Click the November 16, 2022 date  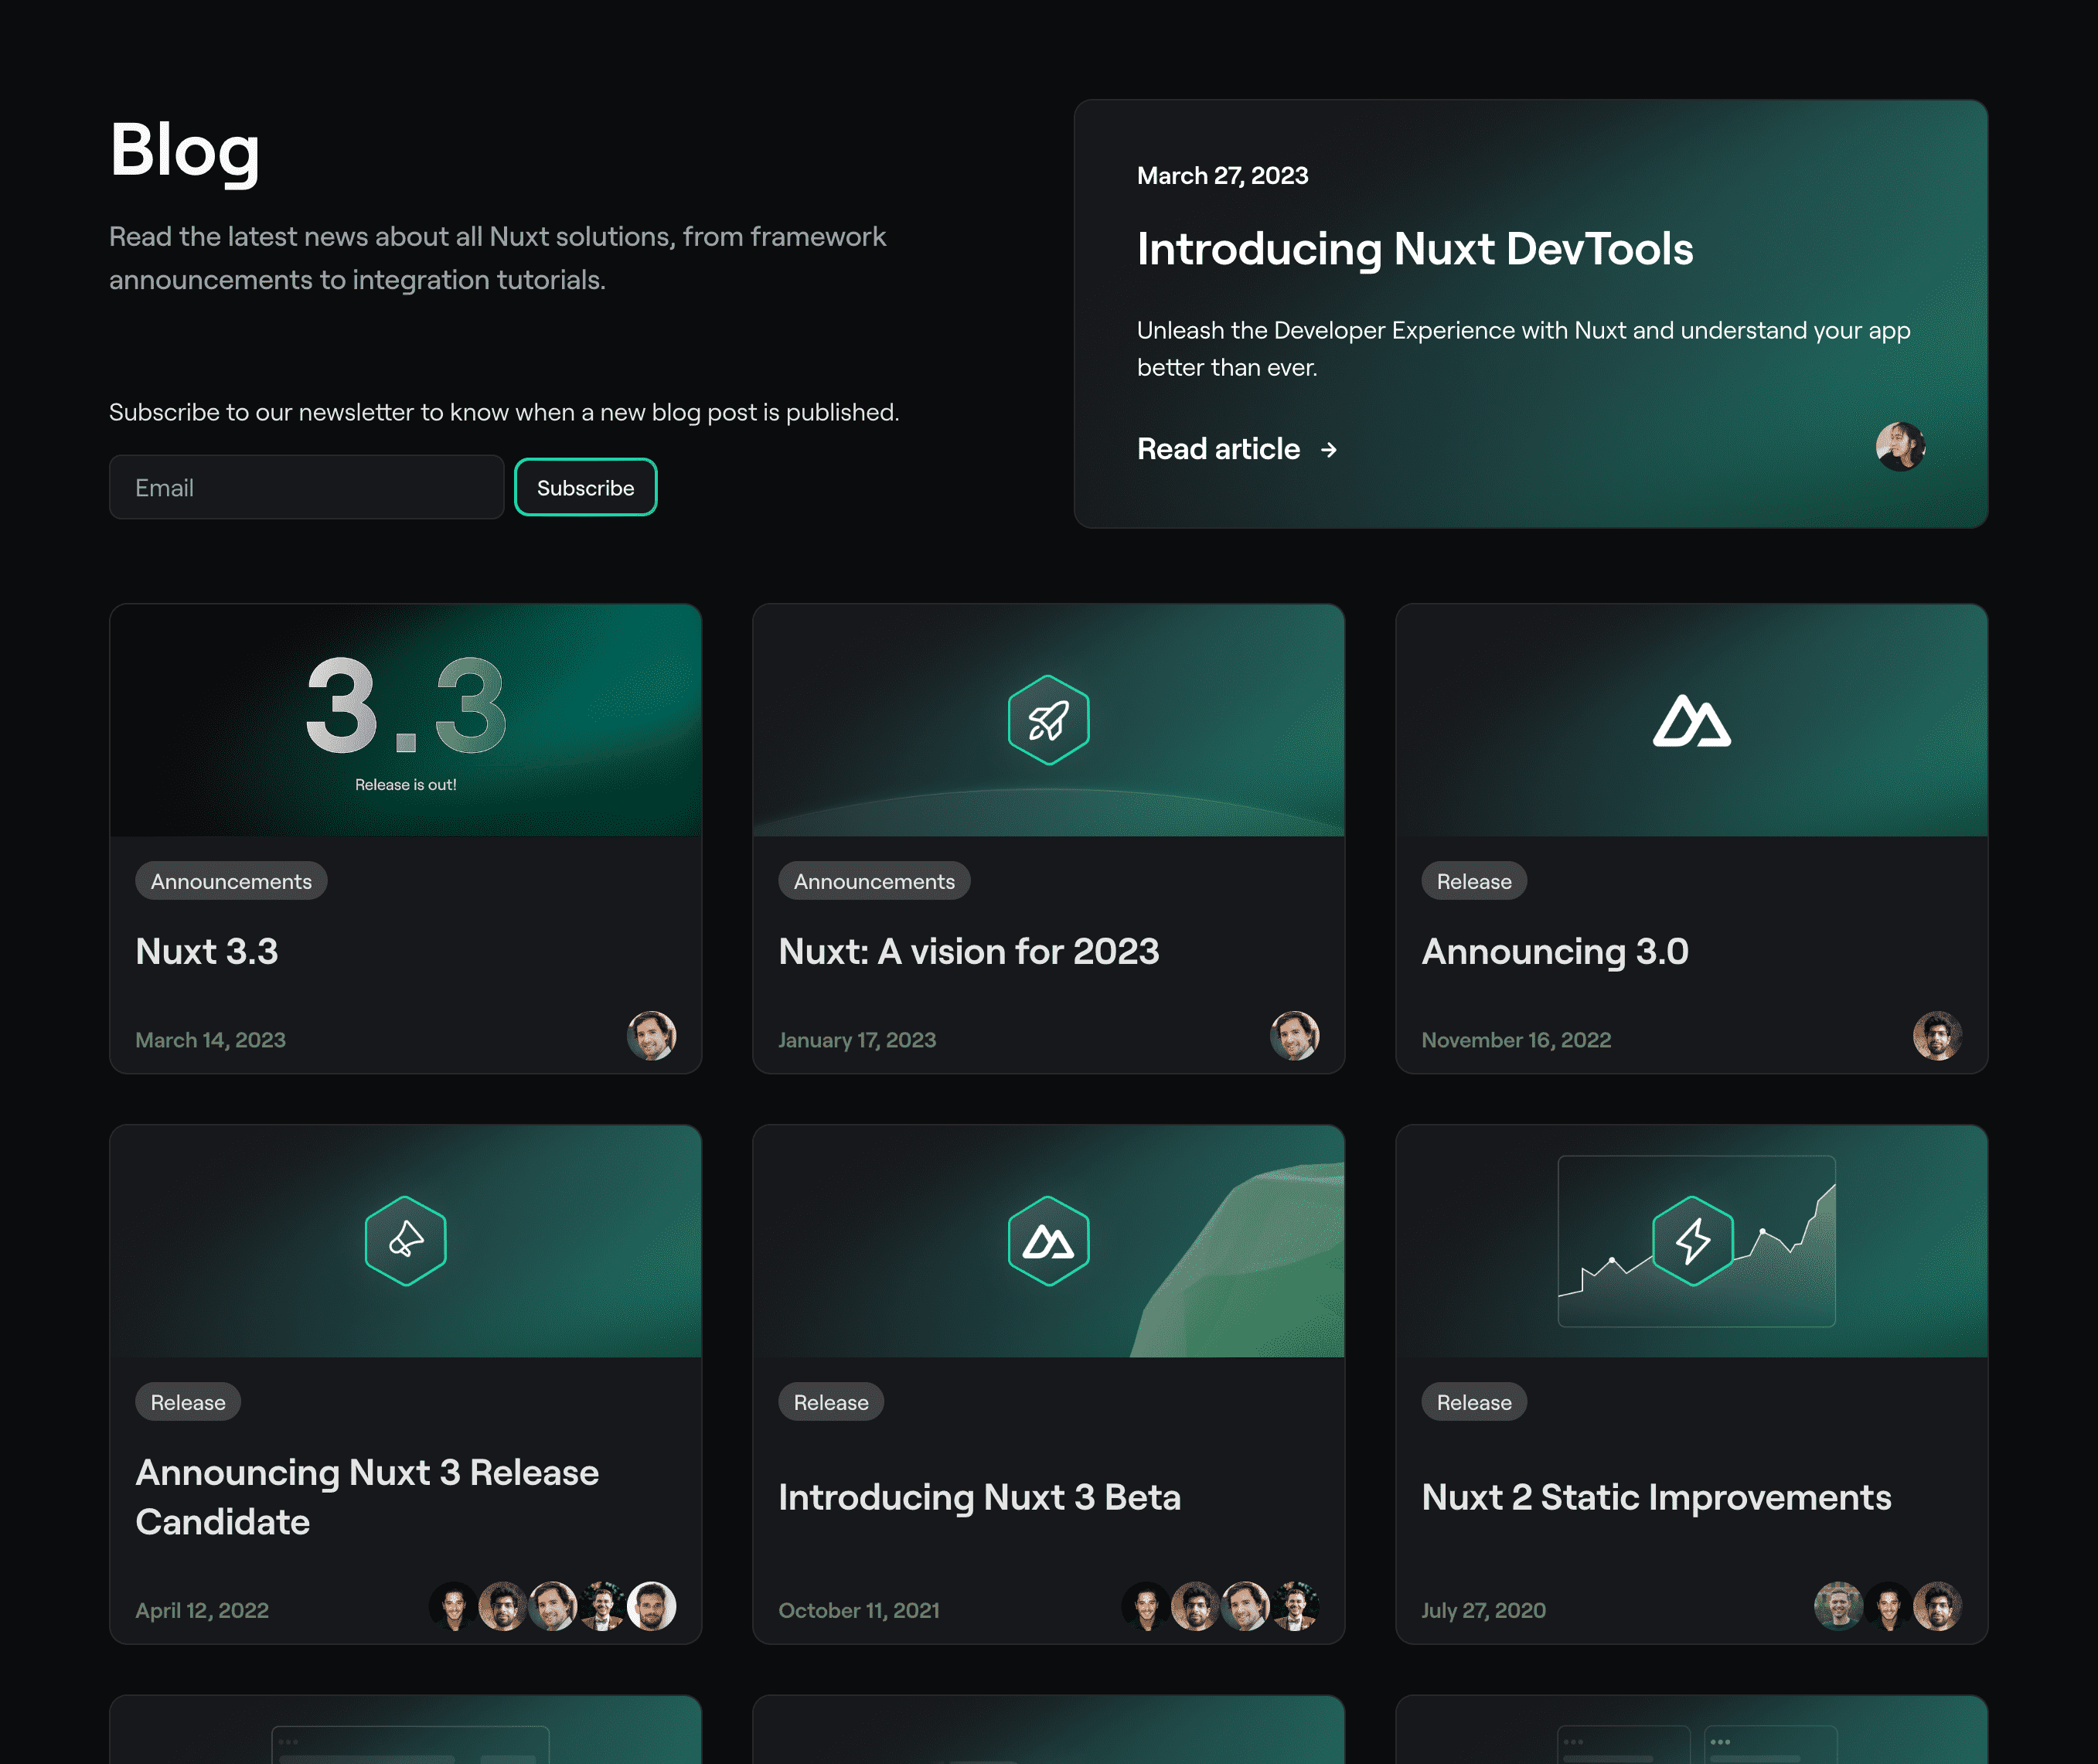1516,1040
